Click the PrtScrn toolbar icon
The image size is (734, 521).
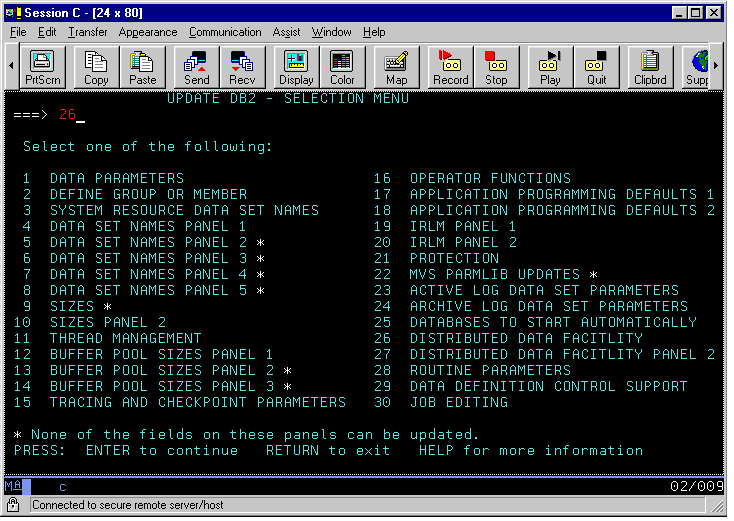click(42, 67)
